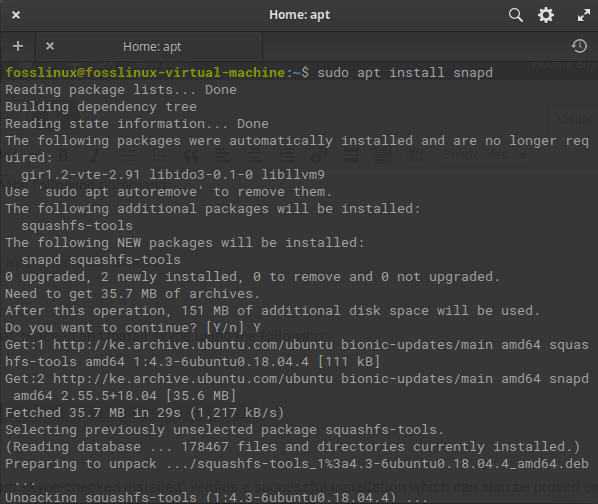The height and width of the screenshot is (504, 598).
Task: Click the '151 MB of additional disk space' line
Action: 273,311
